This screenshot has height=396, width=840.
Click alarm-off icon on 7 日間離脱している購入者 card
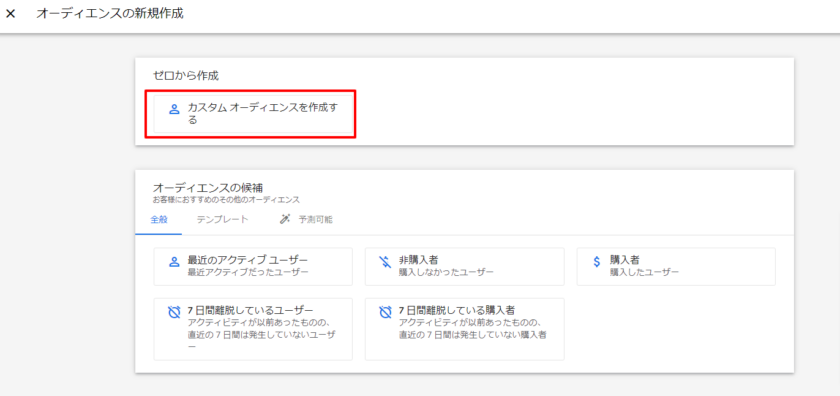[x=385, y=312]
